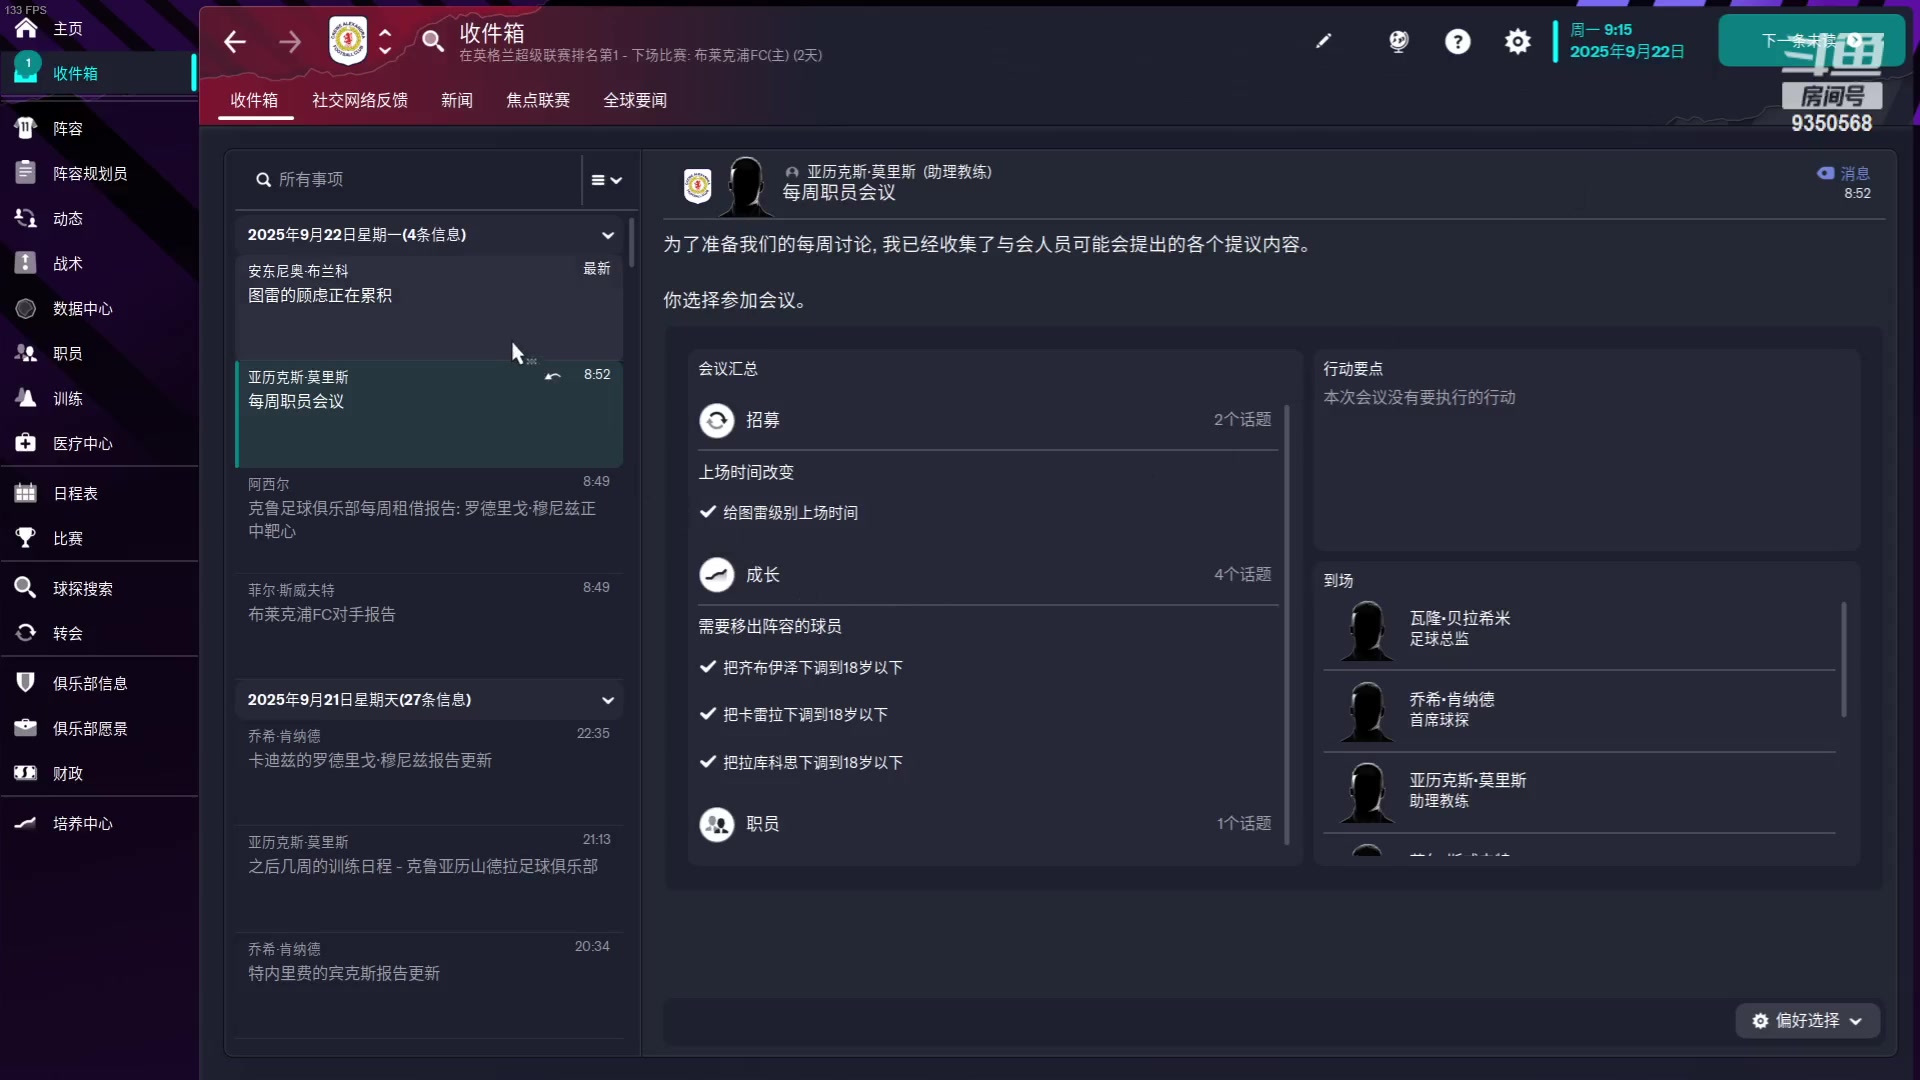
Task: Open 医疗中心 medical center in sidebar
Action: point(82,444)
